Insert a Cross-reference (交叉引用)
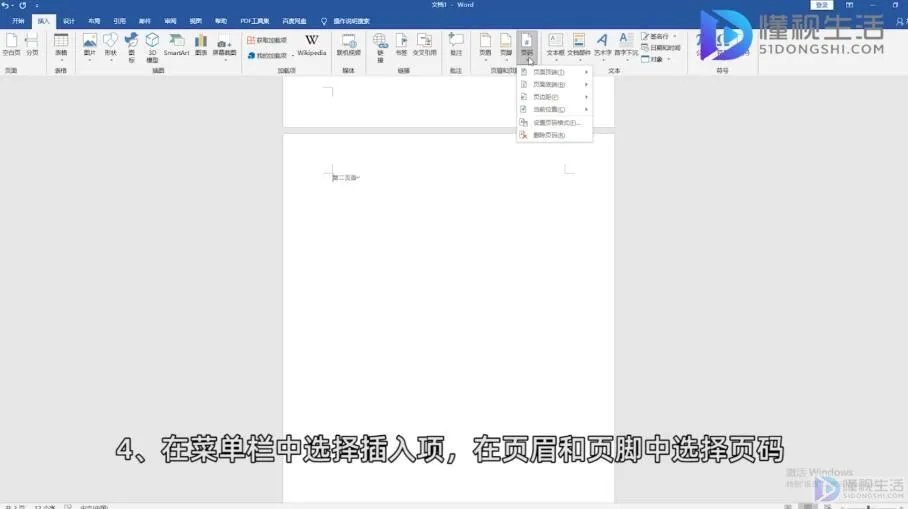908x509 pixels. (x=424, y=45)
